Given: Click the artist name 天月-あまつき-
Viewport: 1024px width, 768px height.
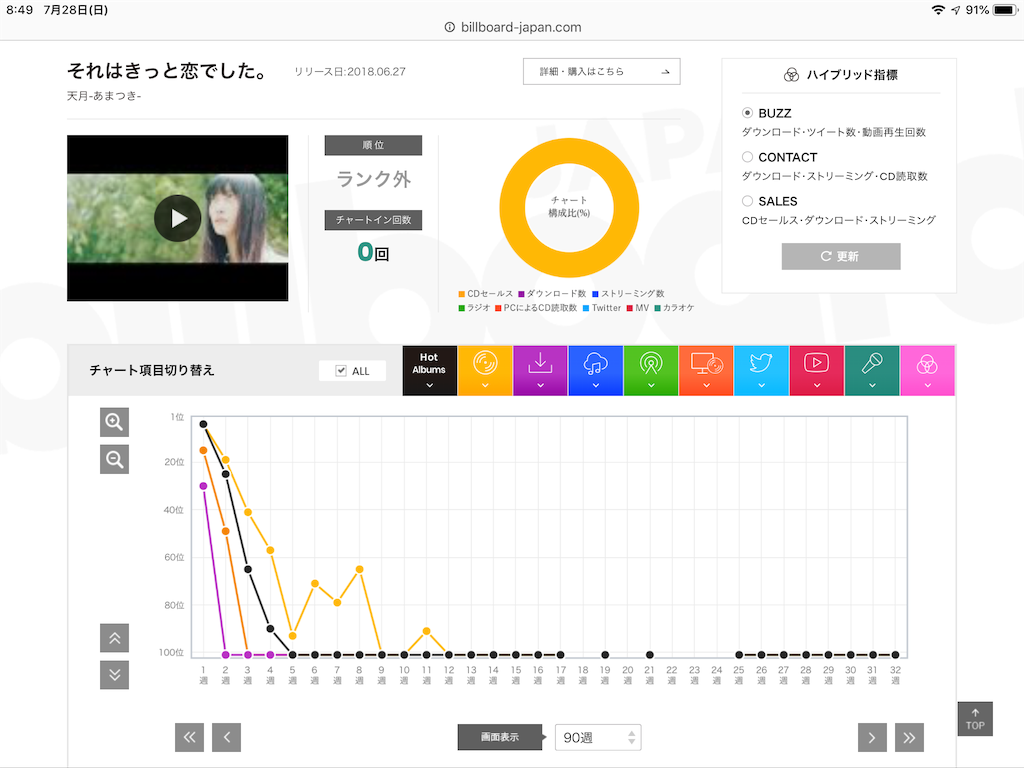Looking at the screenshot, I should 104,96.
